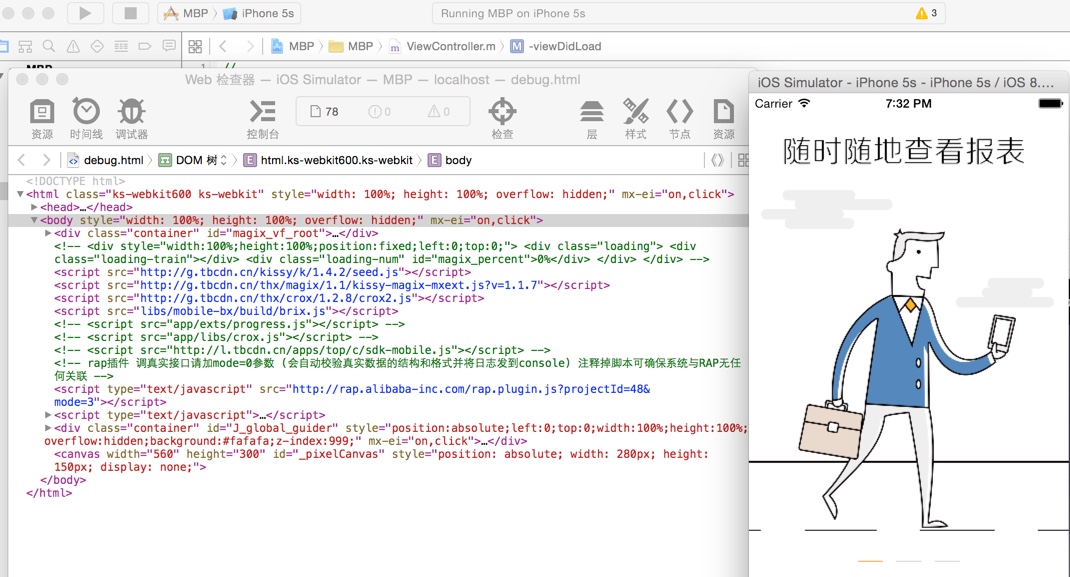Expand the text/javascript script node
The width and height of the screenshot is (1070, 577).
pyautogui.click(x=48, y=415)
